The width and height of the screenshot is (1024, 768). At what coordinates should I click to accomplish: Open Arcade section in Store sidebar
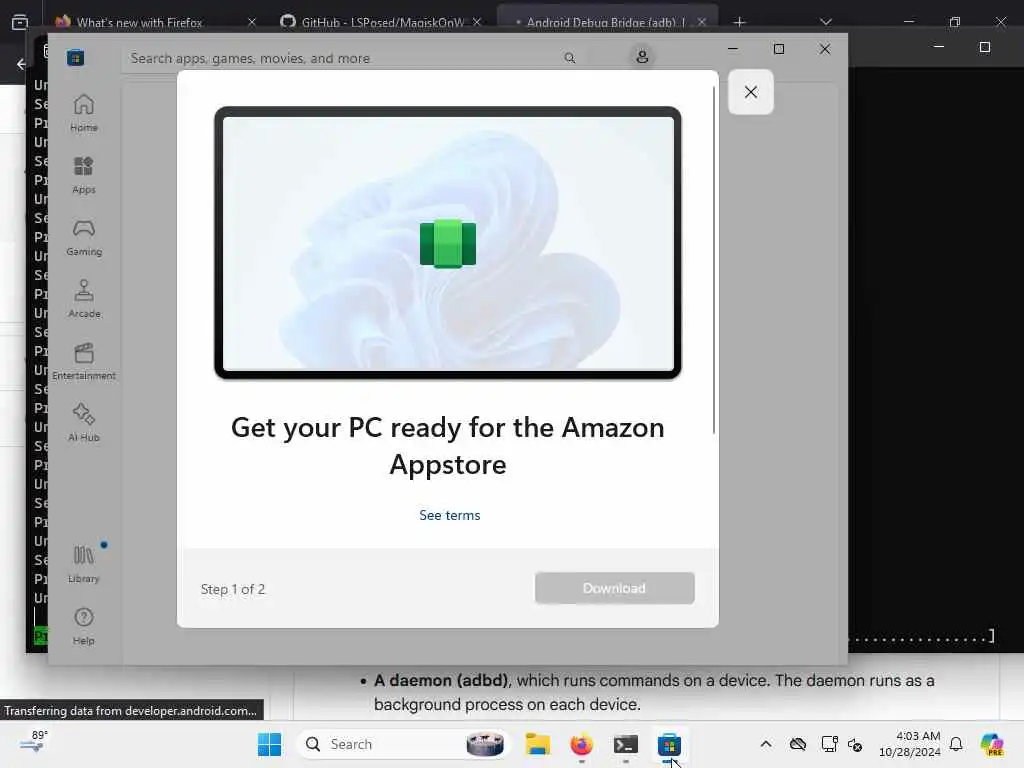pos(84,299)
